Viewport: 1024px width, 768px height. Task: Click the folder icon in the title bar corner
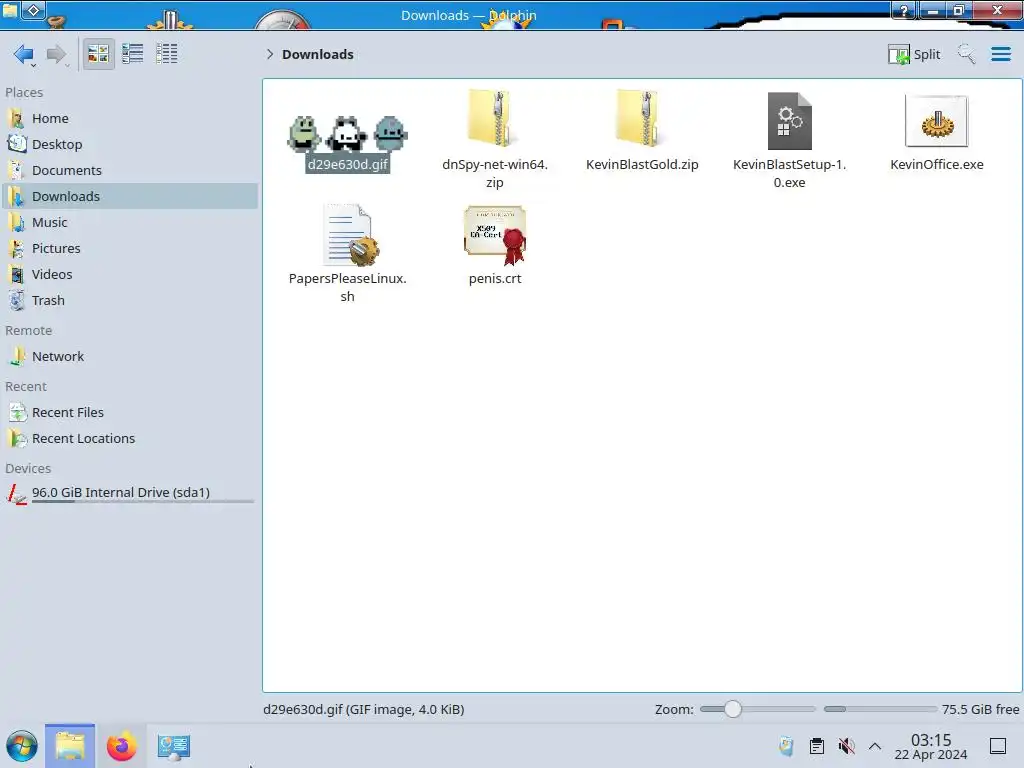pos(9,9)
